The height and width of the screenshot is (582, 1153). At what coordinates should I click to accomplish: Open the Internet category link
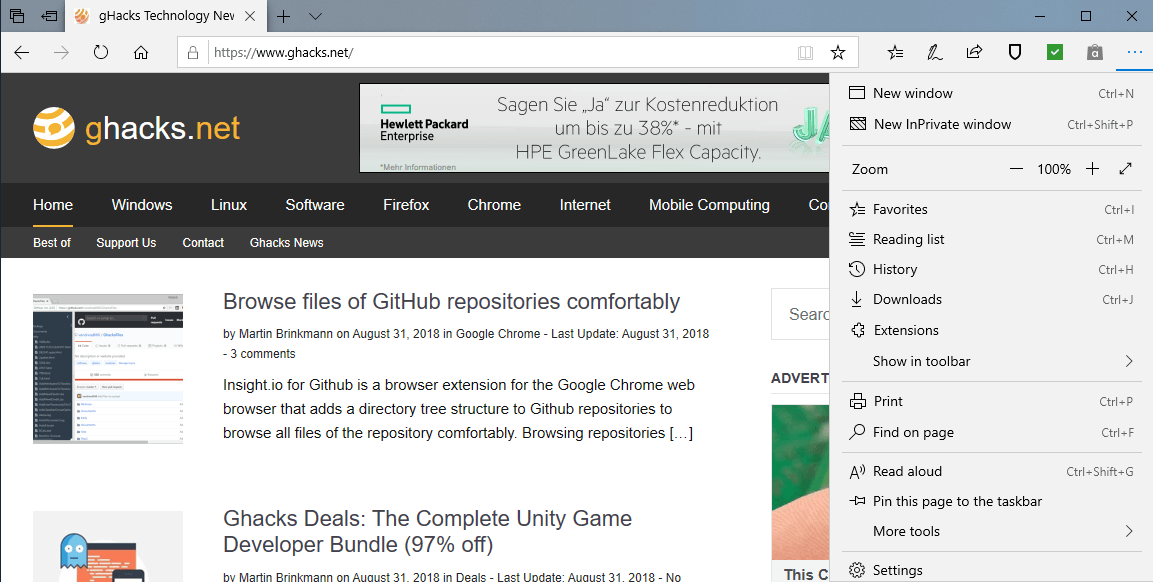click(x=585, y=205)
